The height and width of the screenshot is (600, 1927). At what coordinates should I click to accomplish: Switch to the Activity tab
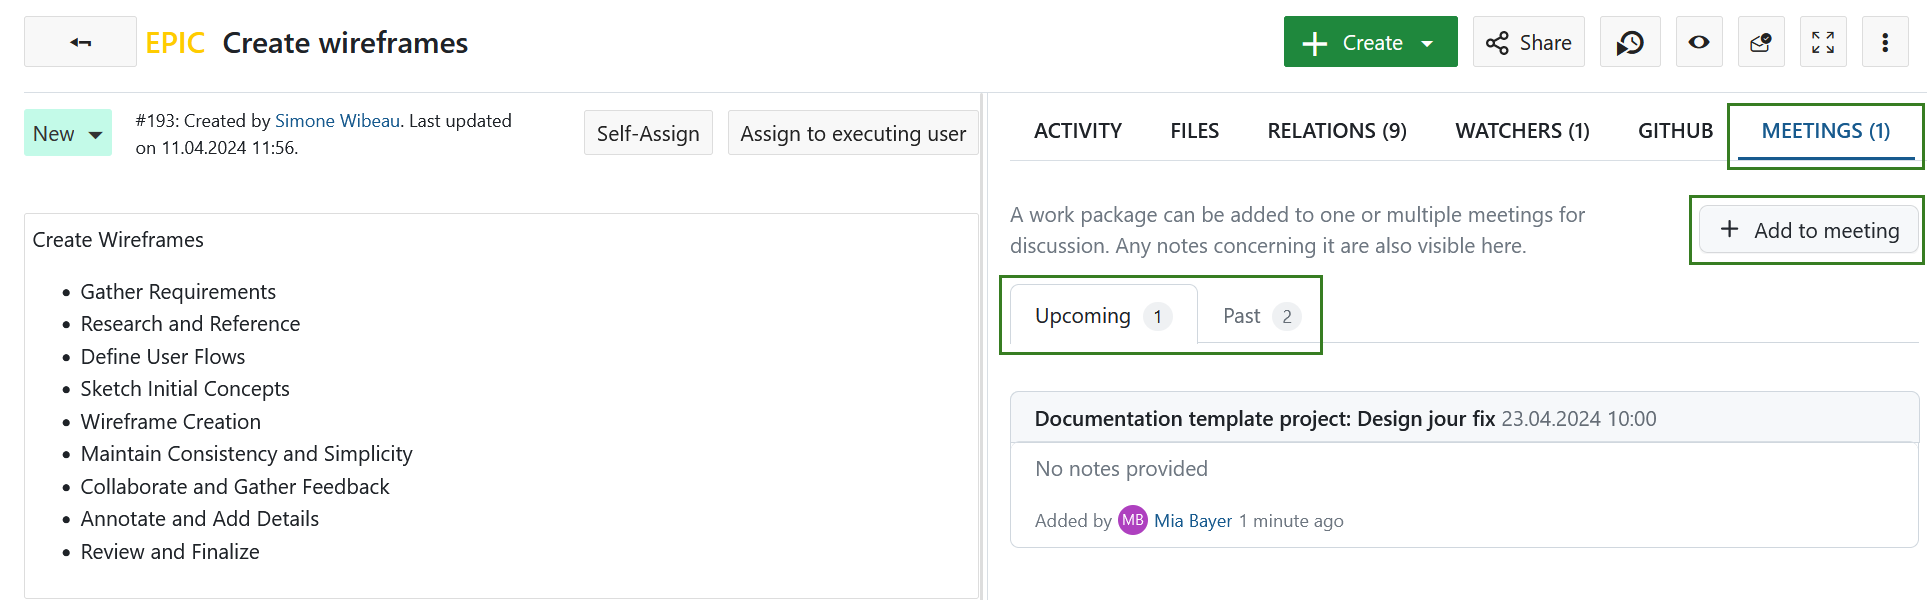click(x=1077, y=131)
